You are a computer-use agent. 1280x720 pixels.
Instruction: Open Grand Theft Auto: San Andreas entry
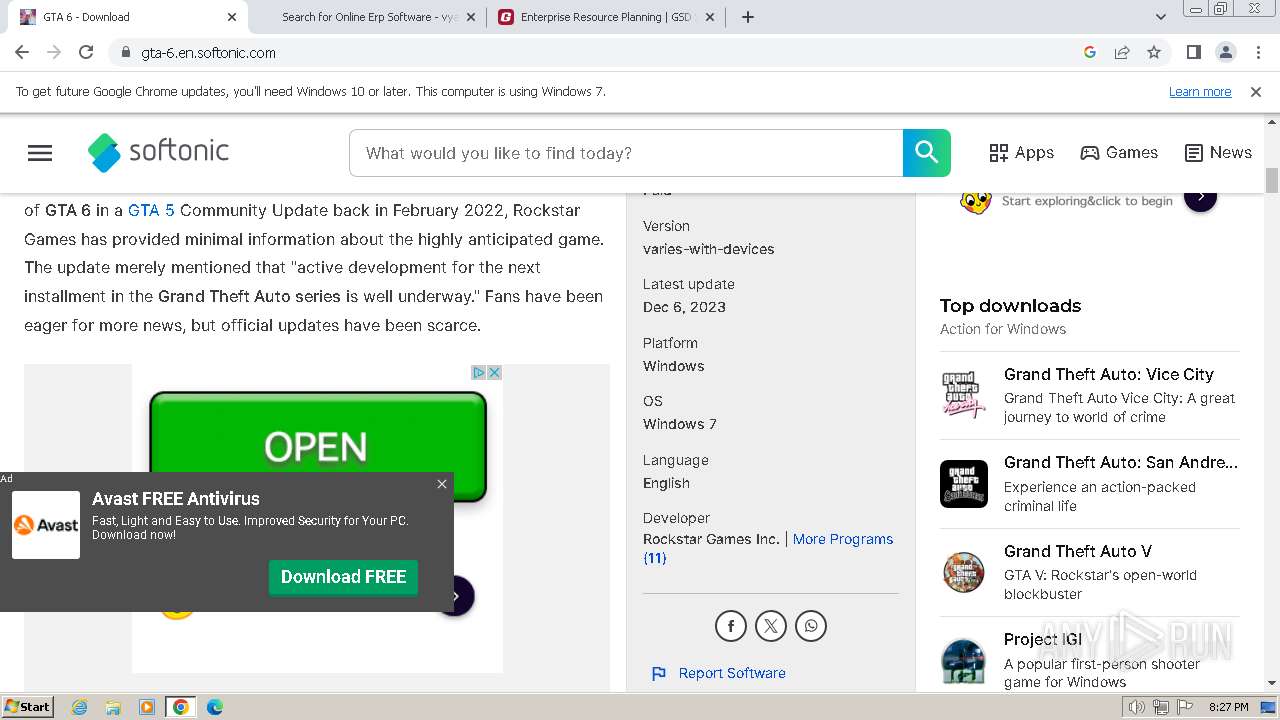pyautogui.click(x=1121, y=462)
